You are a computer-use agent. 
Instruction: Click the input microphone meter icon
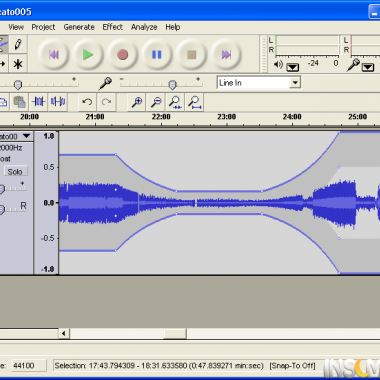(x=353, y=65)
